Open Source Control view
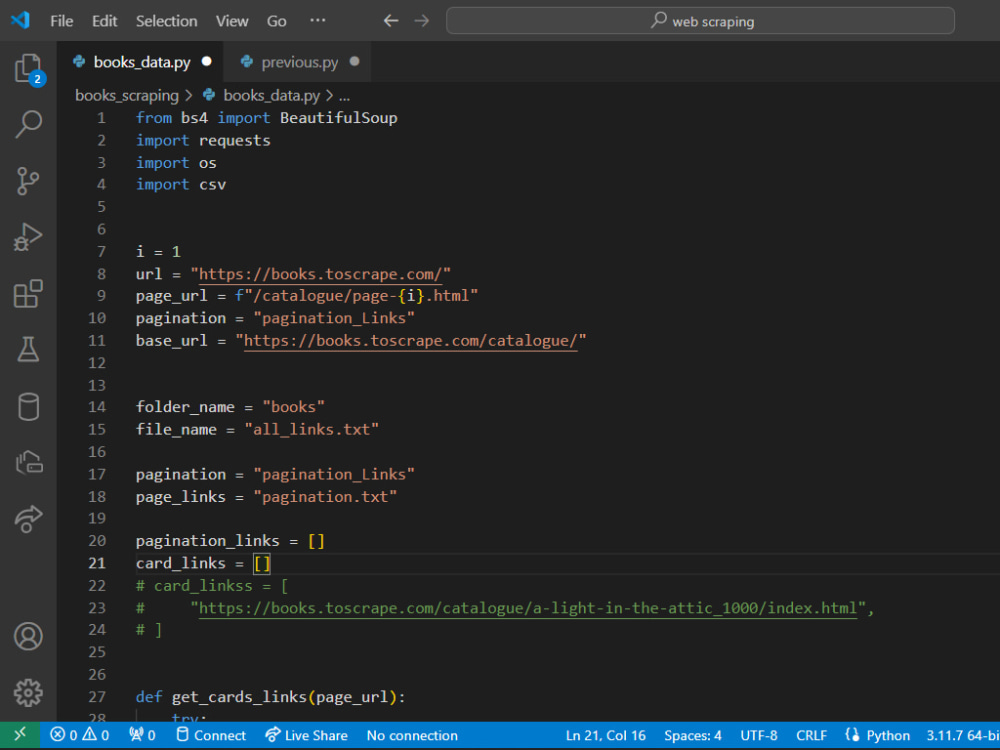1000x750 pixels. (28, 181)
